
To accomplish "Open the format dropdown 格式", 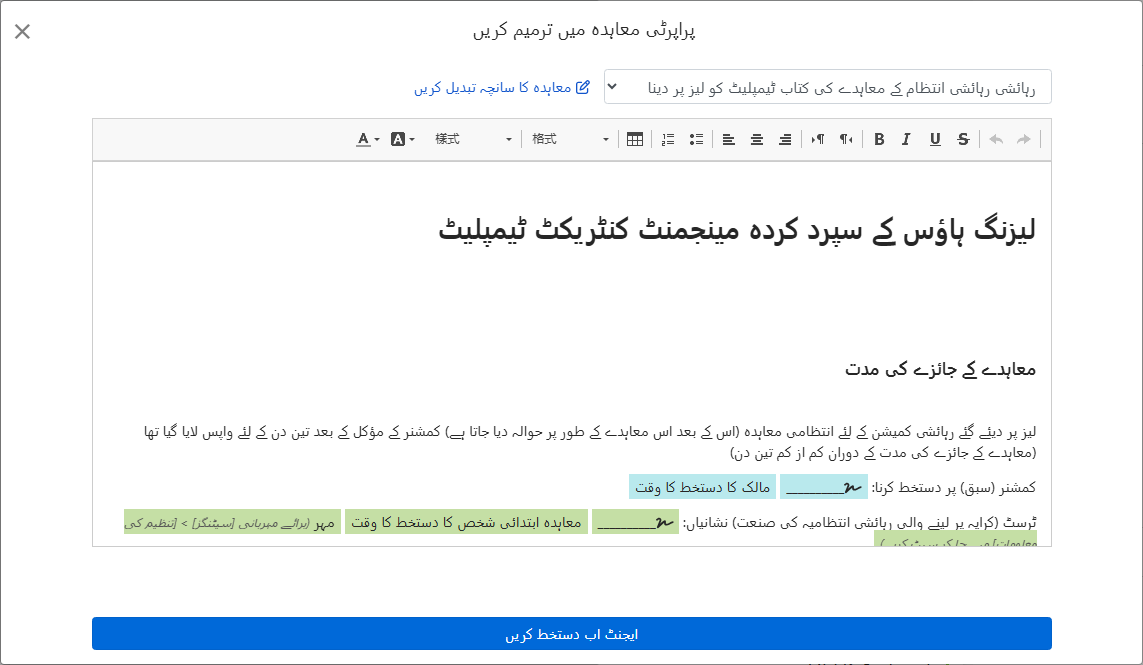I will (x=570, y=139).
